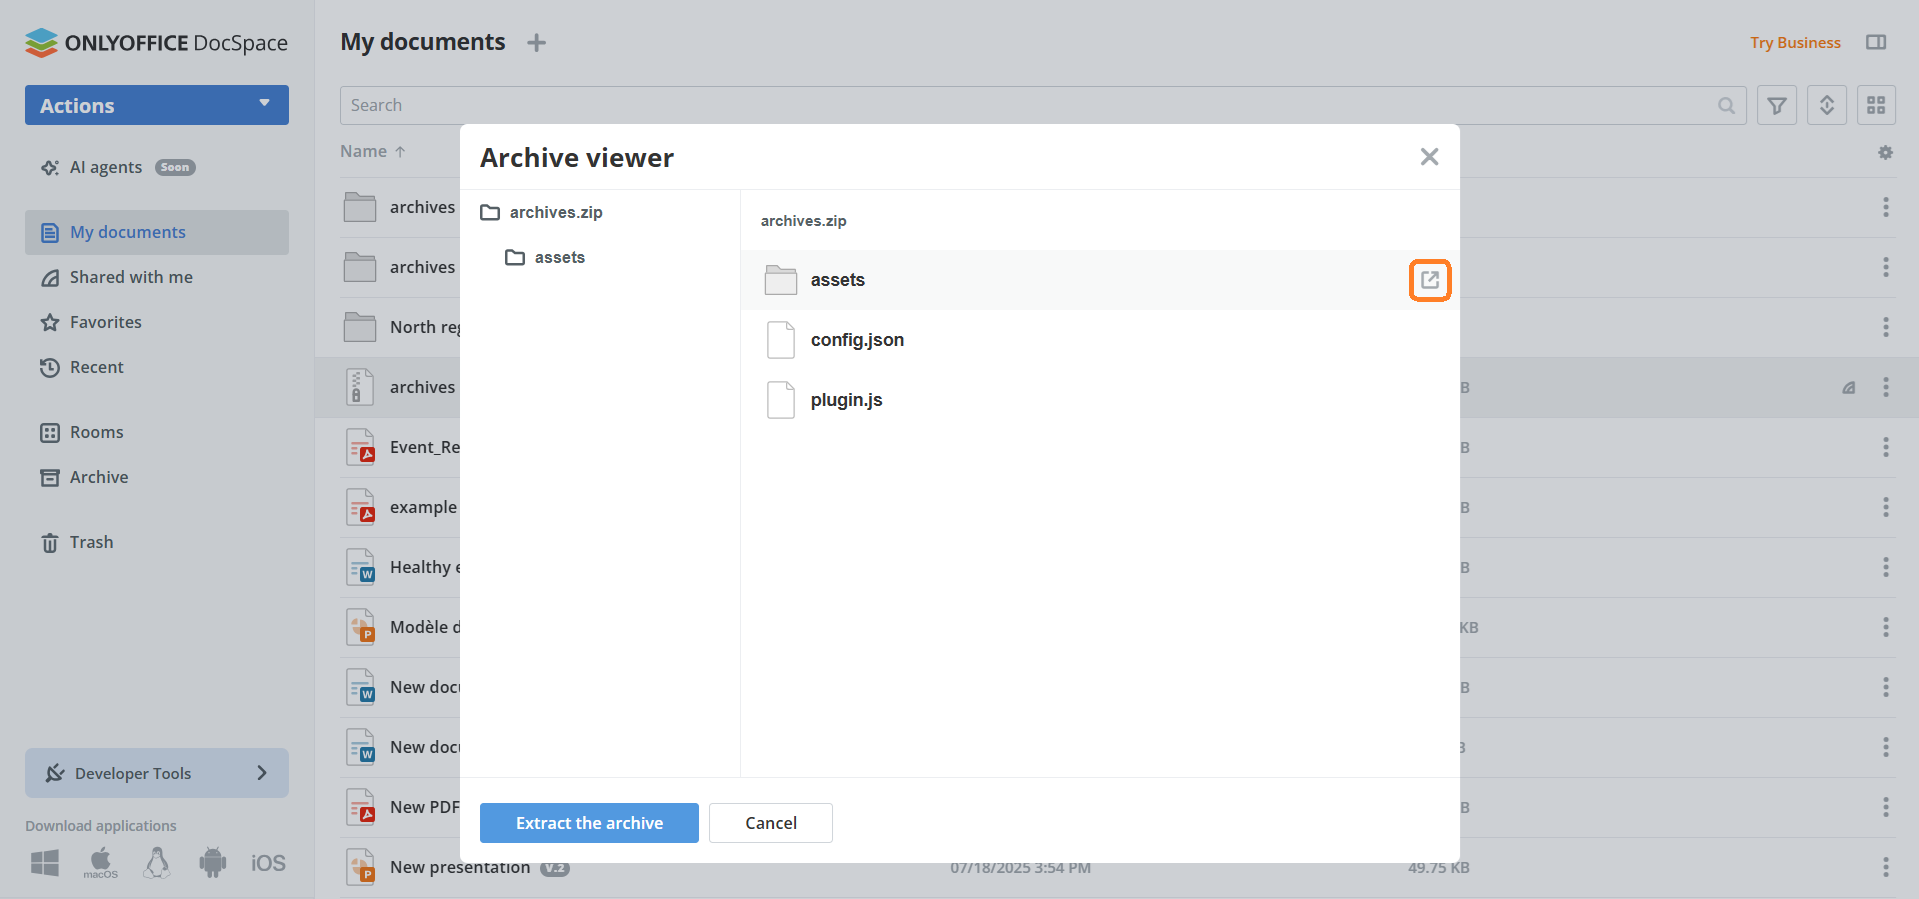Download the iOS app
1919x899 pixels.
tap(268, 863)
